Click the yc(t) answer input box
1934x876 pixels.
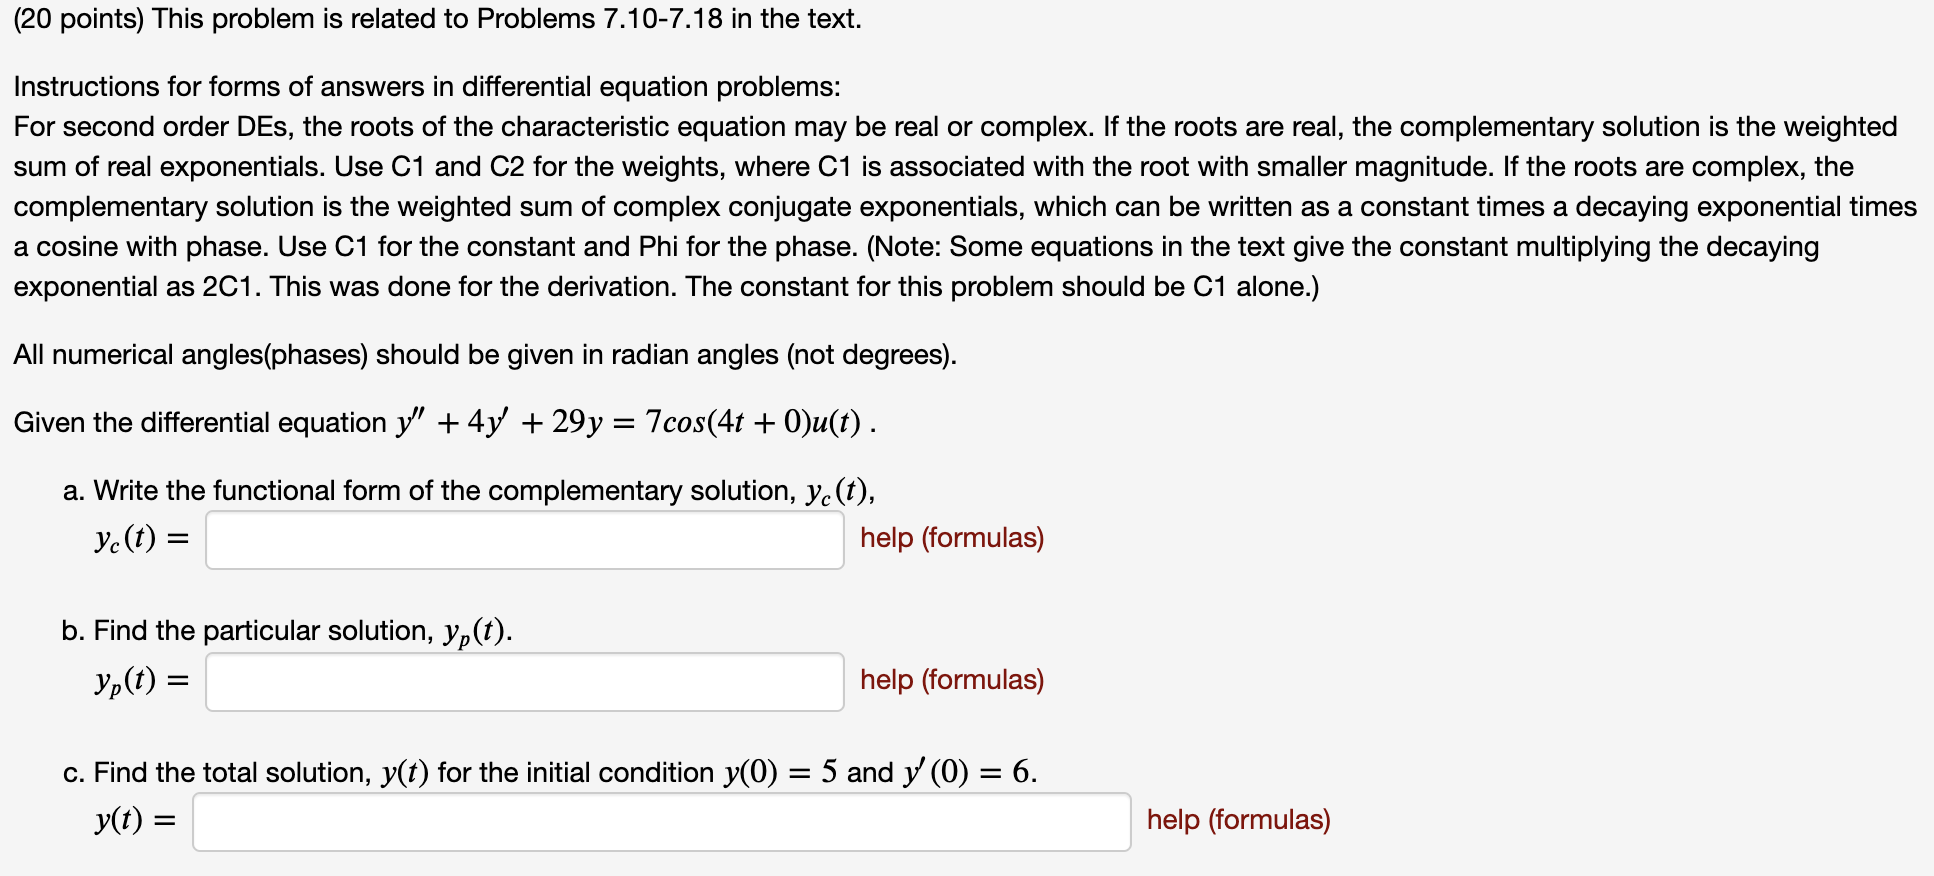(x=524, y=540)
